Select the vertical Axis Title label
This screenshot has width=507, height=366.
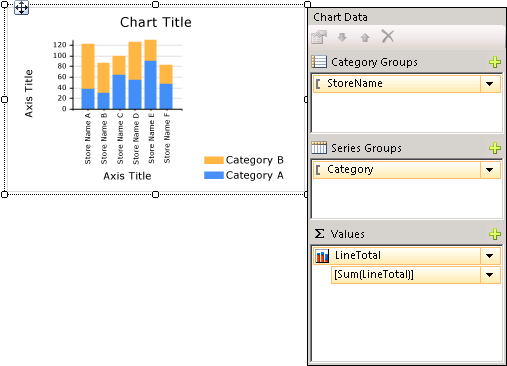[29, 93]
